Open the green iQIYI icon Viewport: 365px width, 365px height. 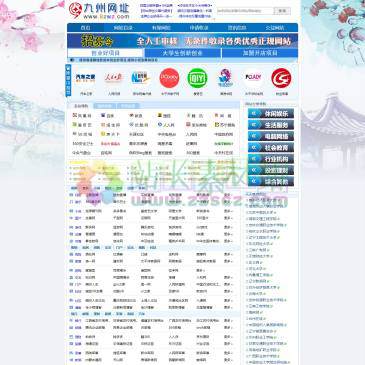point(197,78)
